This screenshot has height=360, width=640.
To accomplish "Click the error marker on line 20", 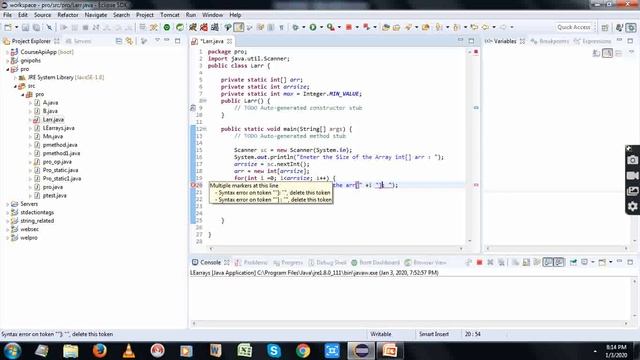I will (x=193, y=185).
